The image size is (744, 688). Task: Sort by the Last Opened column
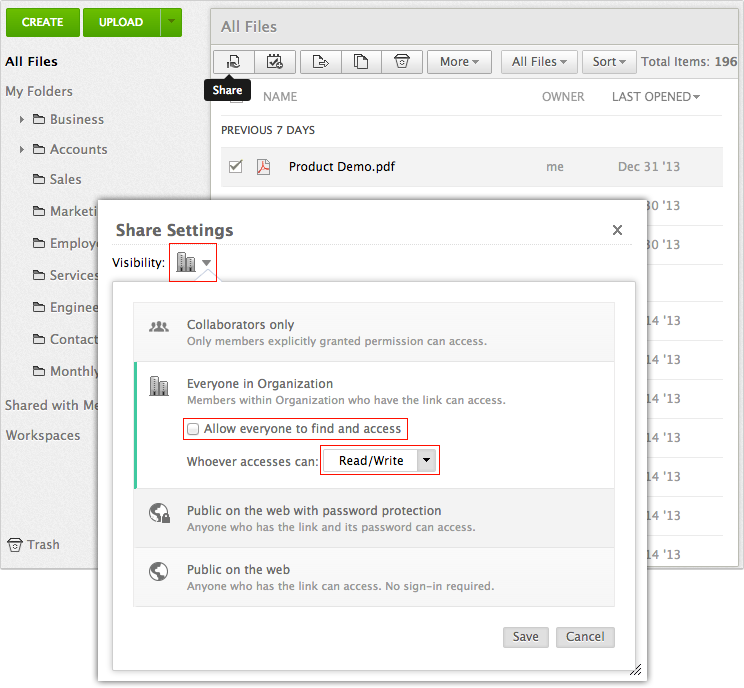point(656,97)
